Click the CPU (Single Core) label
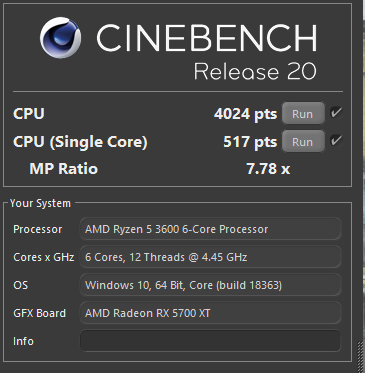This screenshot has width=365, height=373. tap(80, 142)
